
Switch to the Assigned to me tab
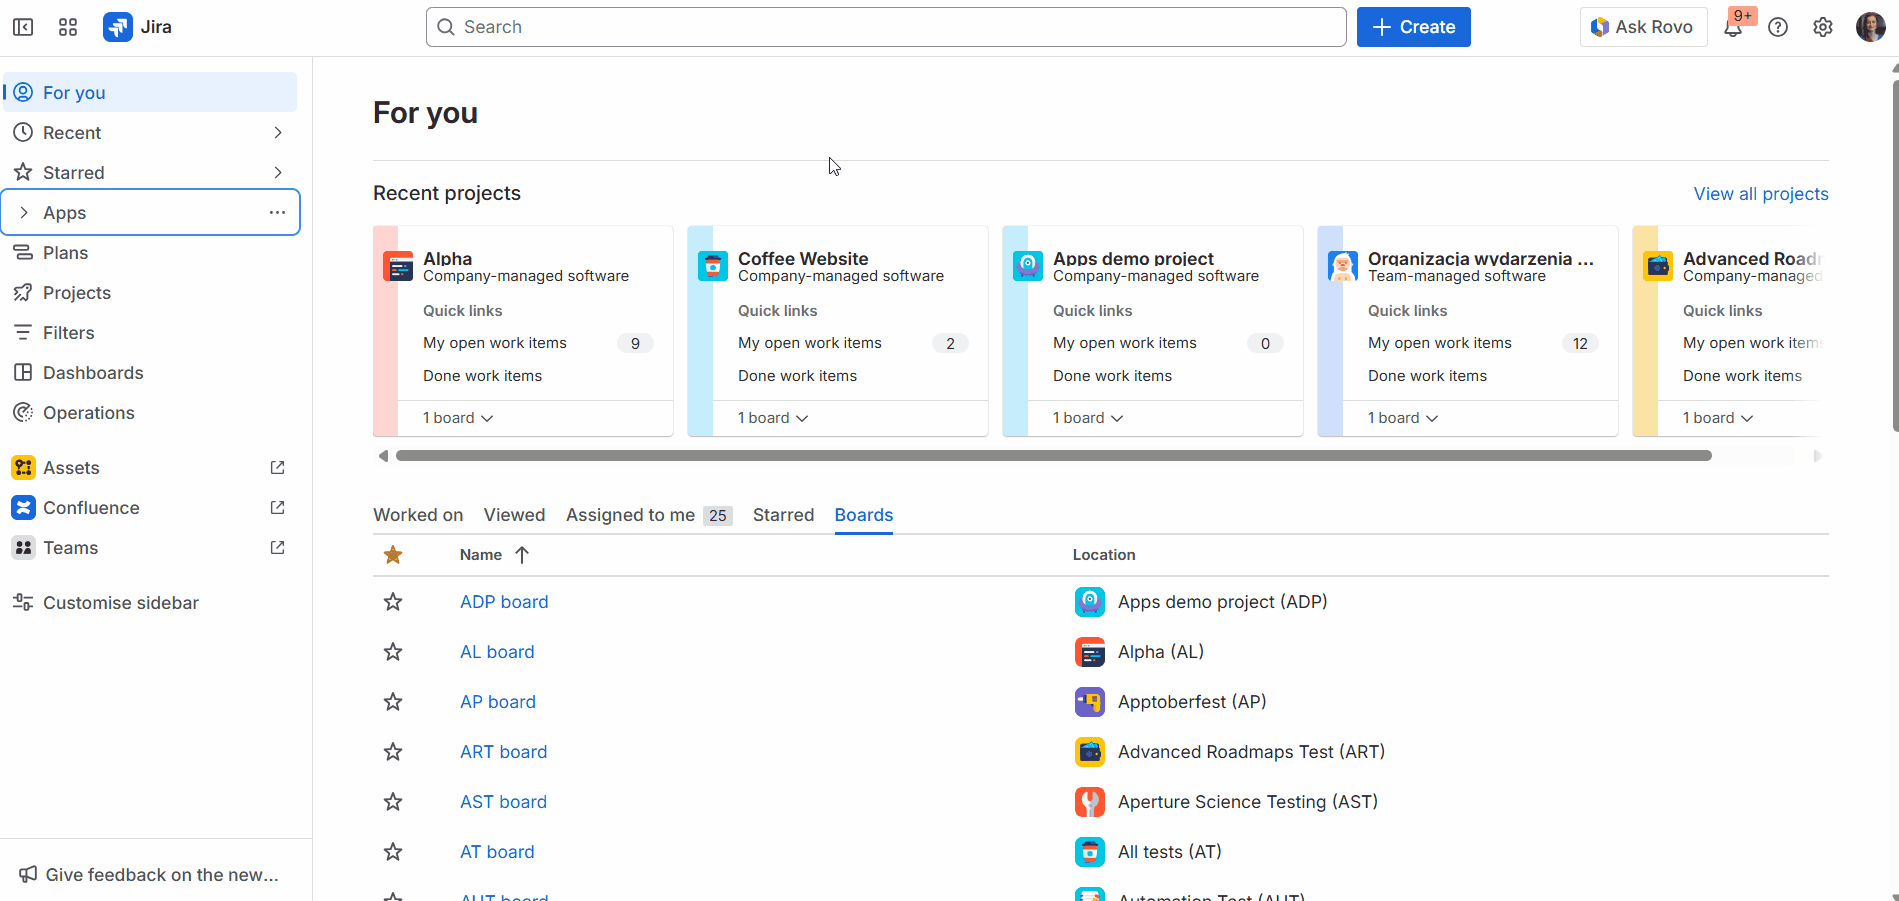[x=649, y=515]
